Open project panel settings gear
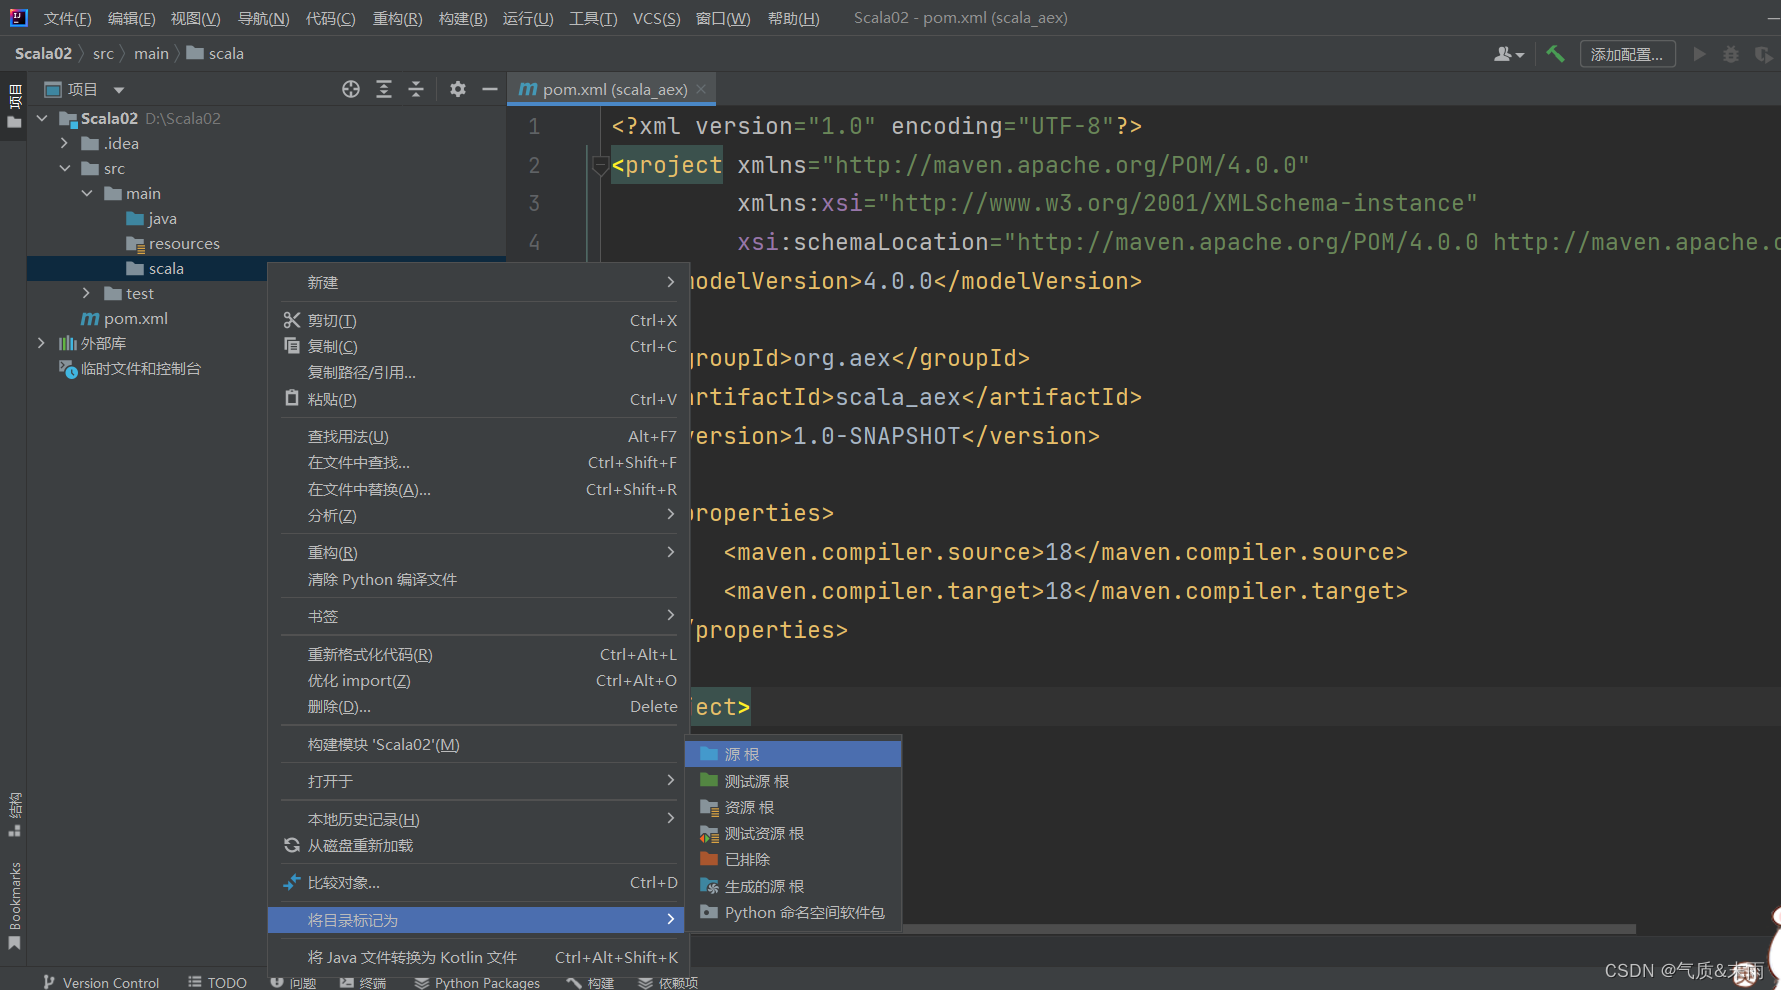 tap(458, 89)
